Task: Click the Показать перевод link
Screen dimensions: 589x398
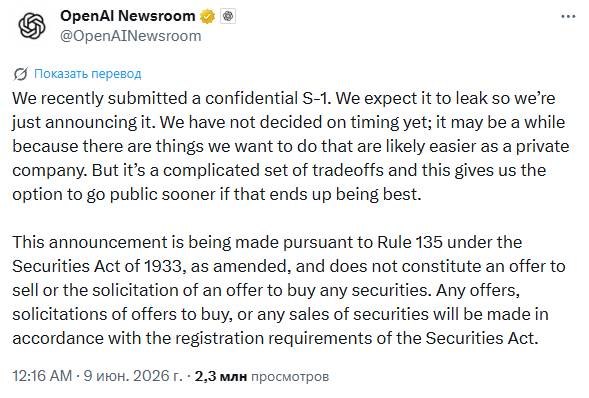Action: (x=88, y=74)
